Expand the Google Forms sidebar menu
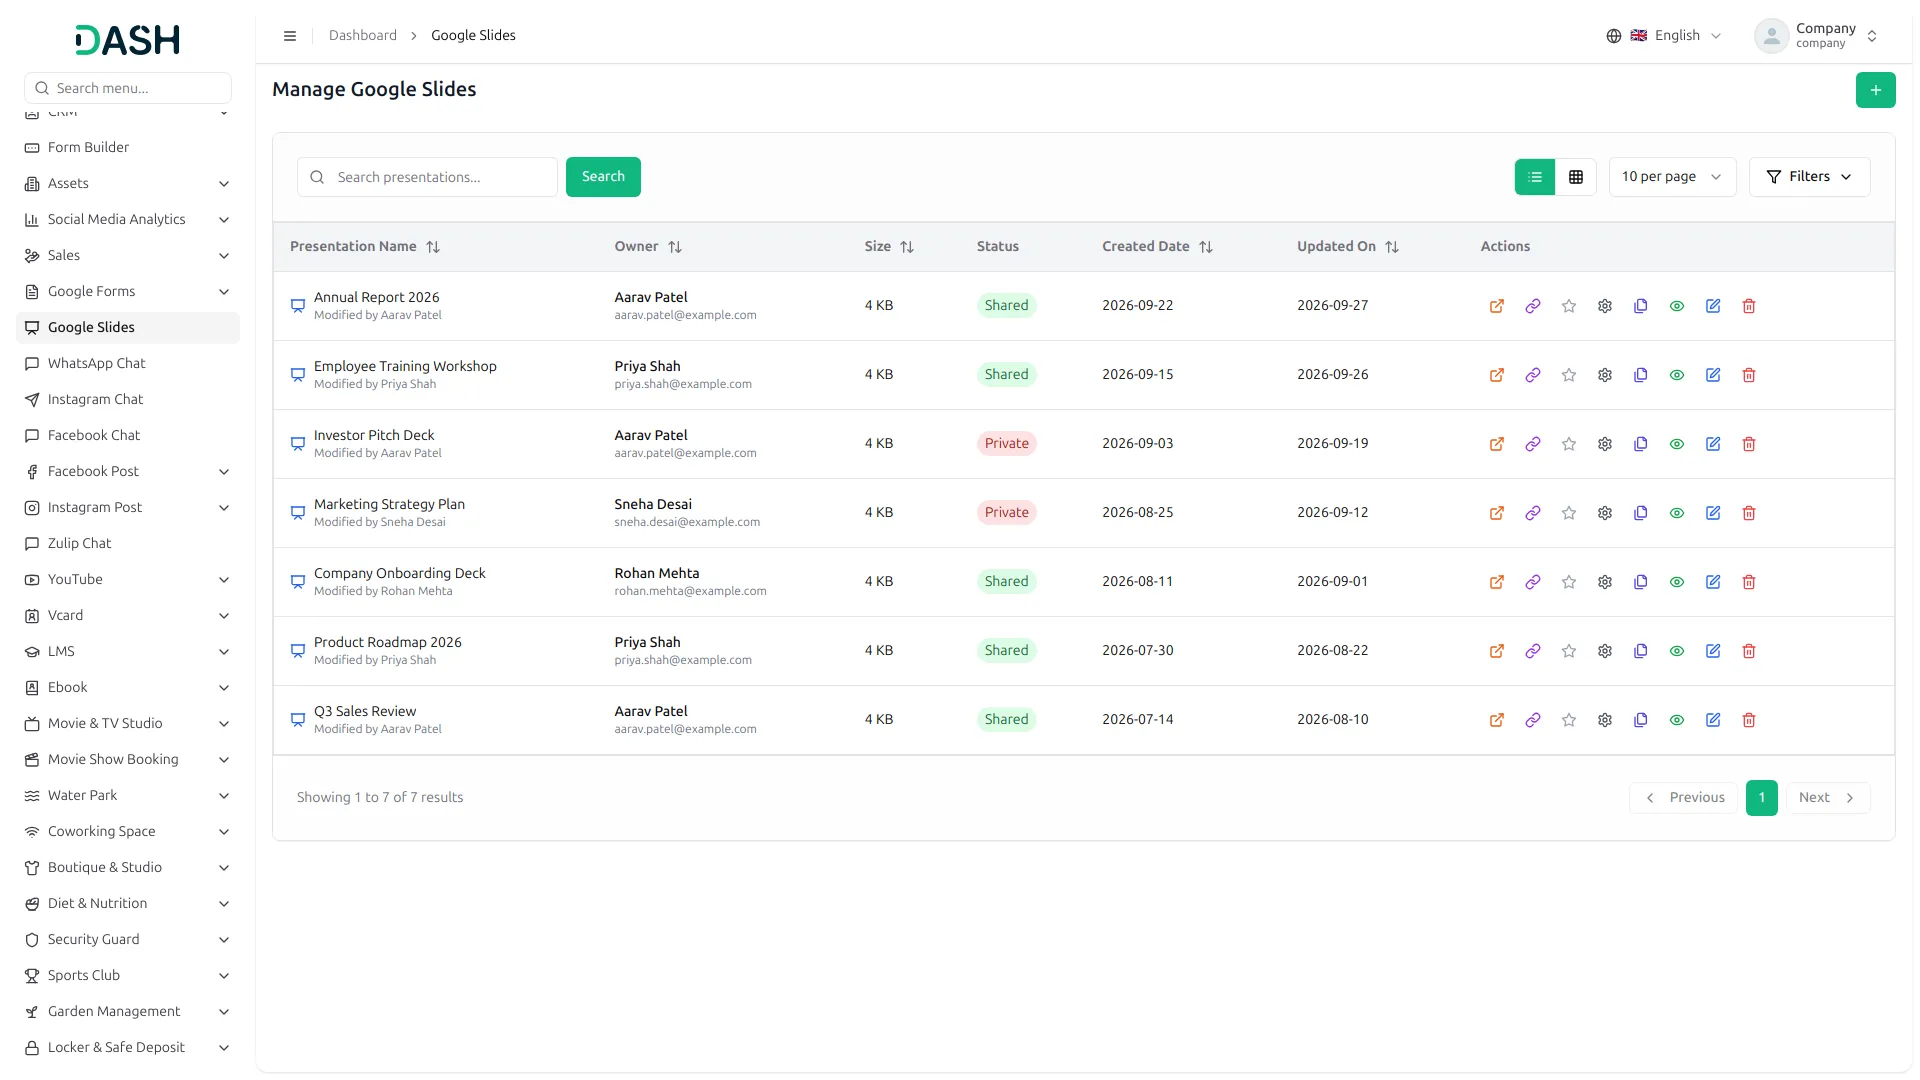 [127, 292]
